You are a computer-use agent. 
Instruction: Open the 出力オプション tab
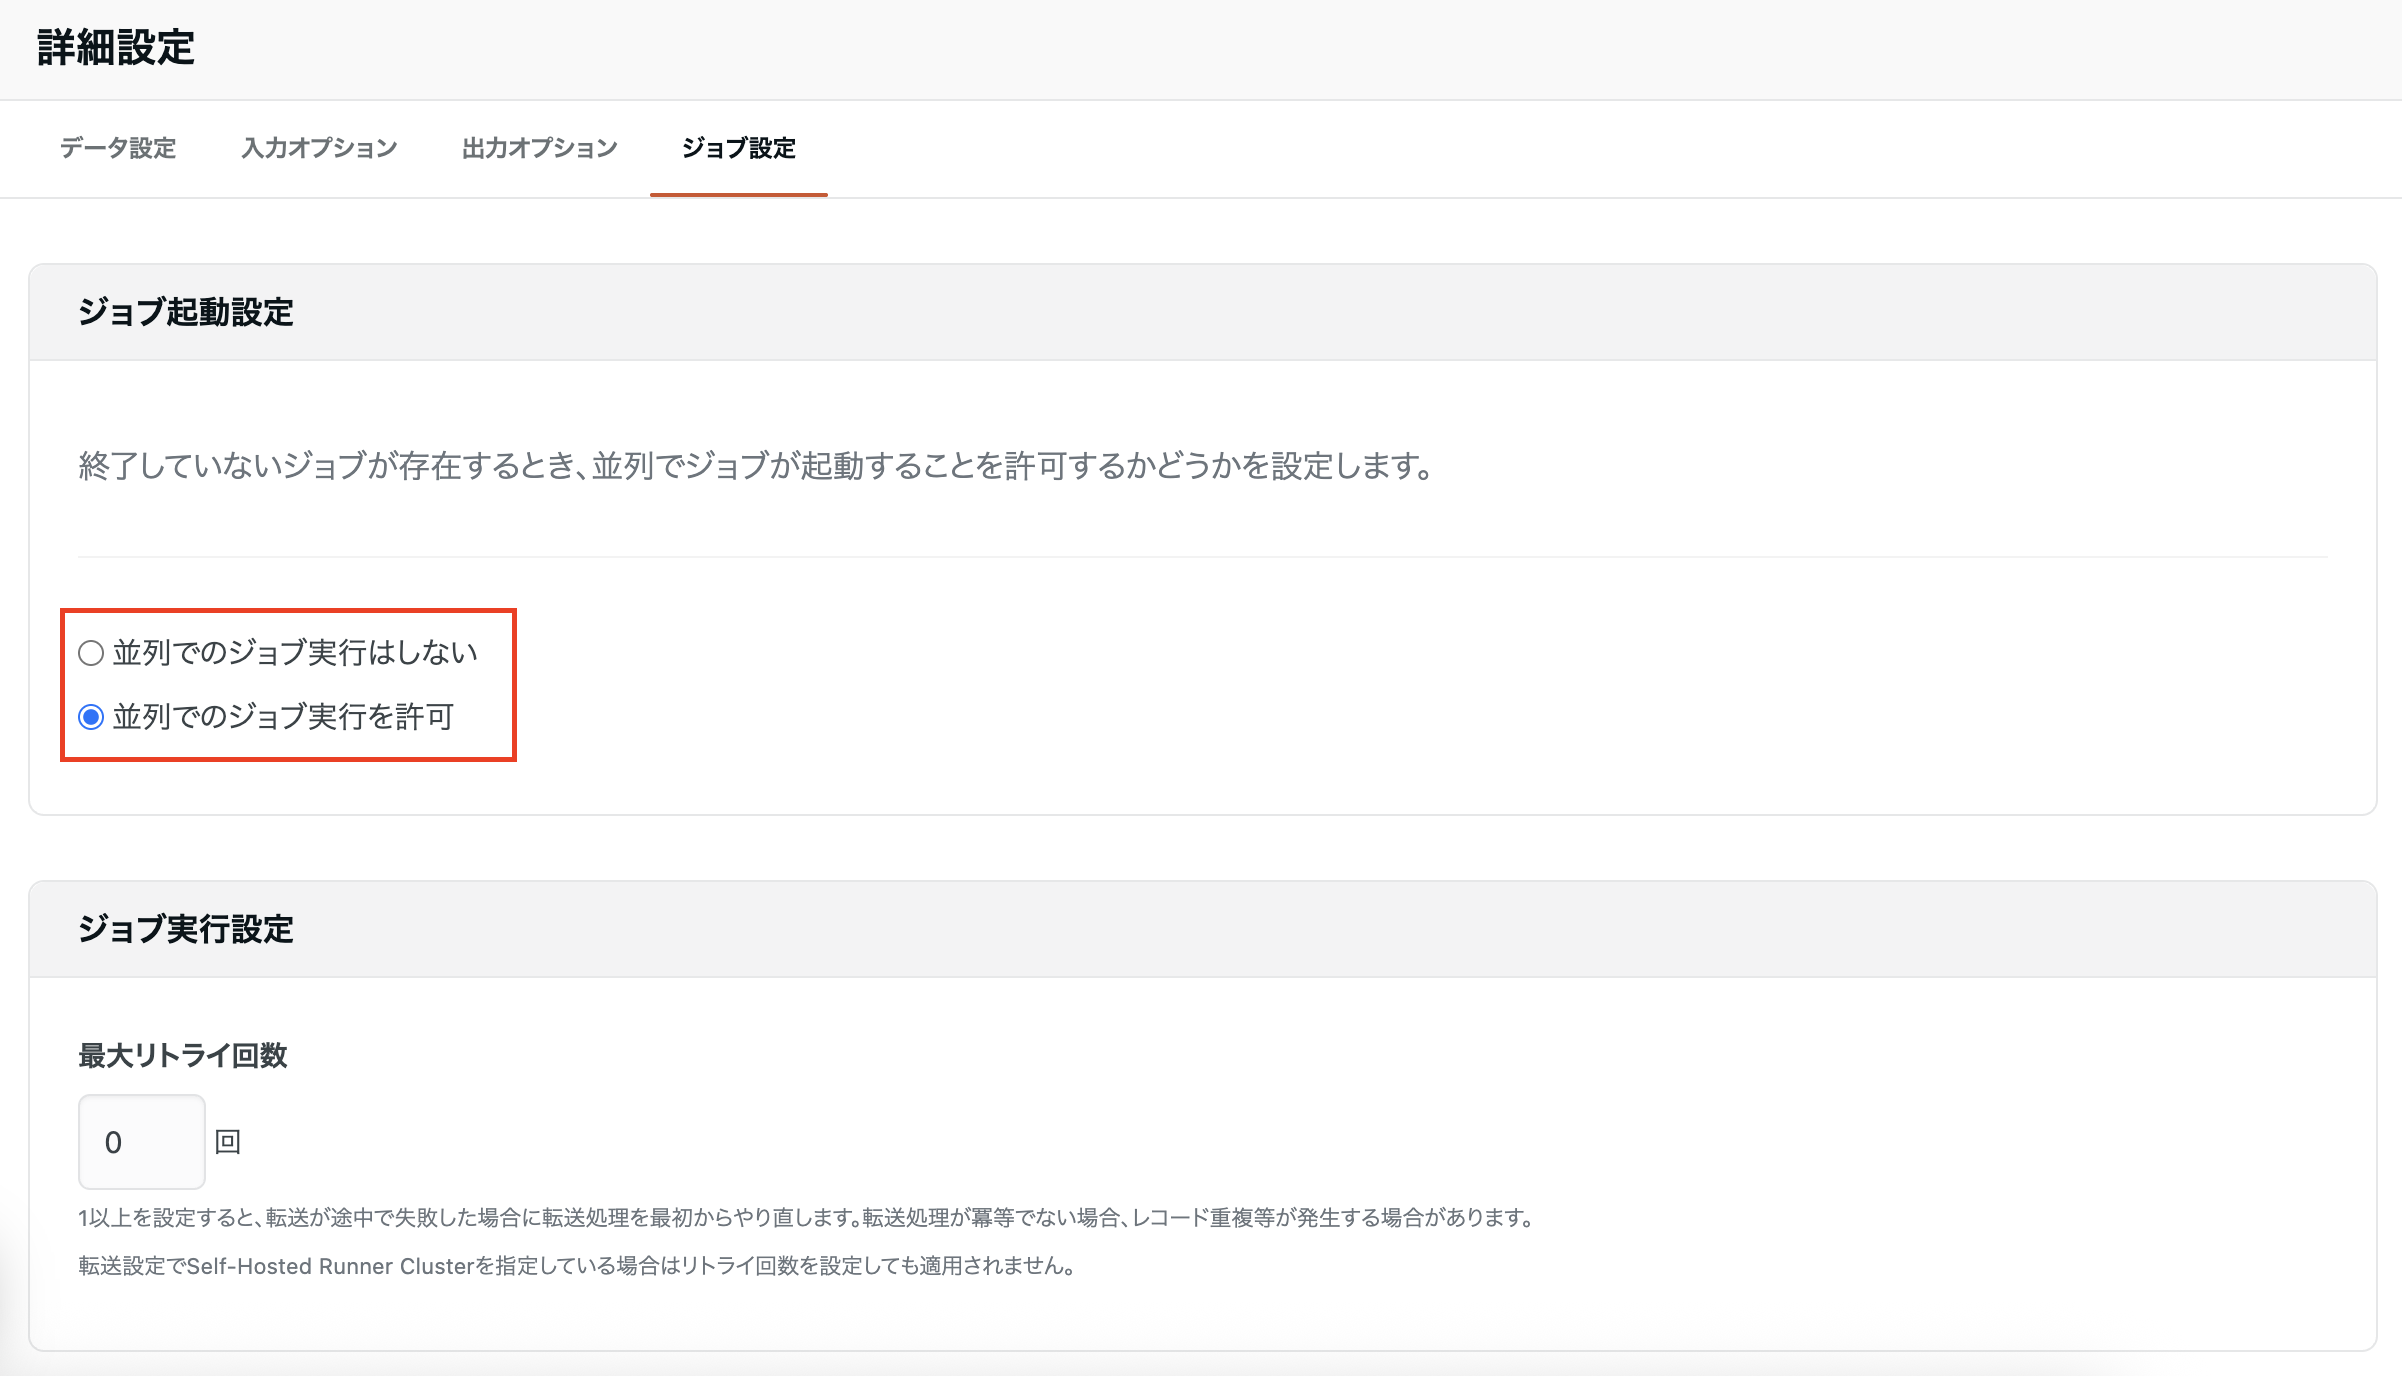pos(539,148)
